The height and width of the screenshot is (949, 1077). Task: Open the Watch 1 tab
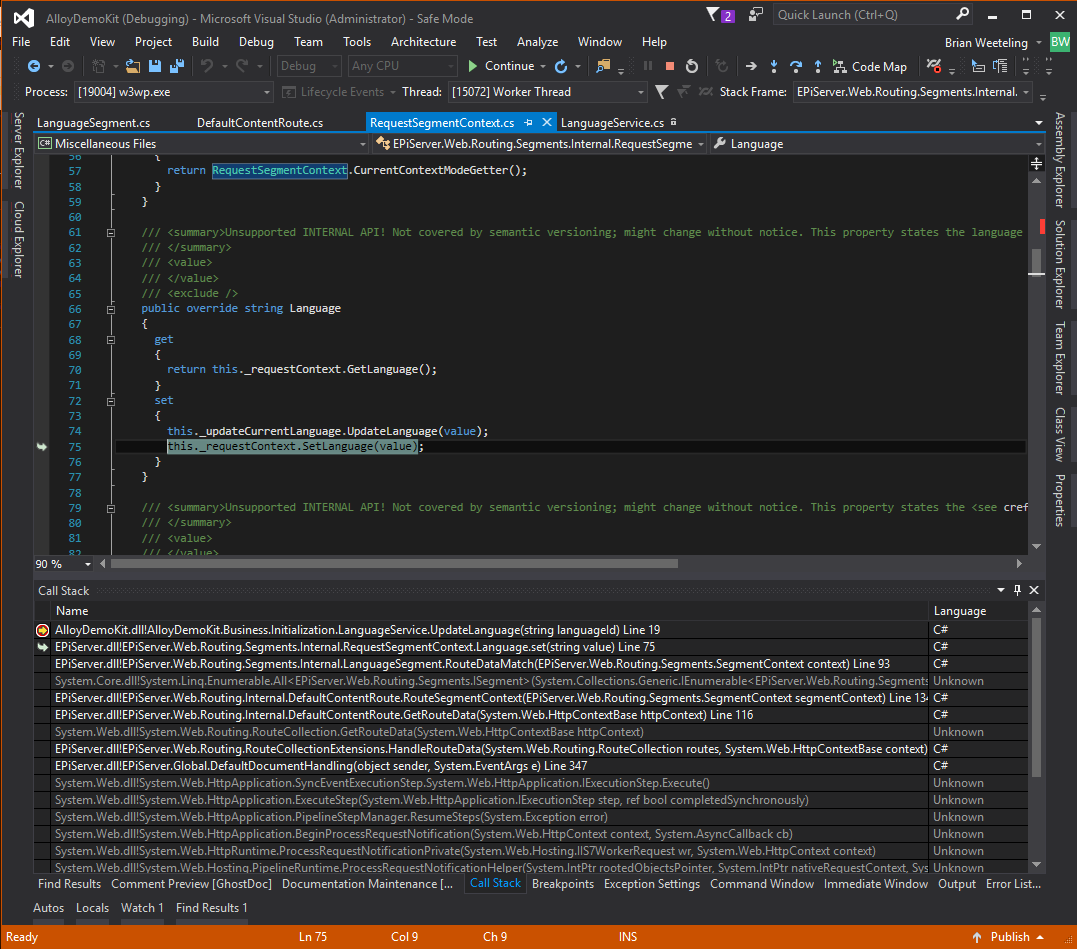[142, 908]
